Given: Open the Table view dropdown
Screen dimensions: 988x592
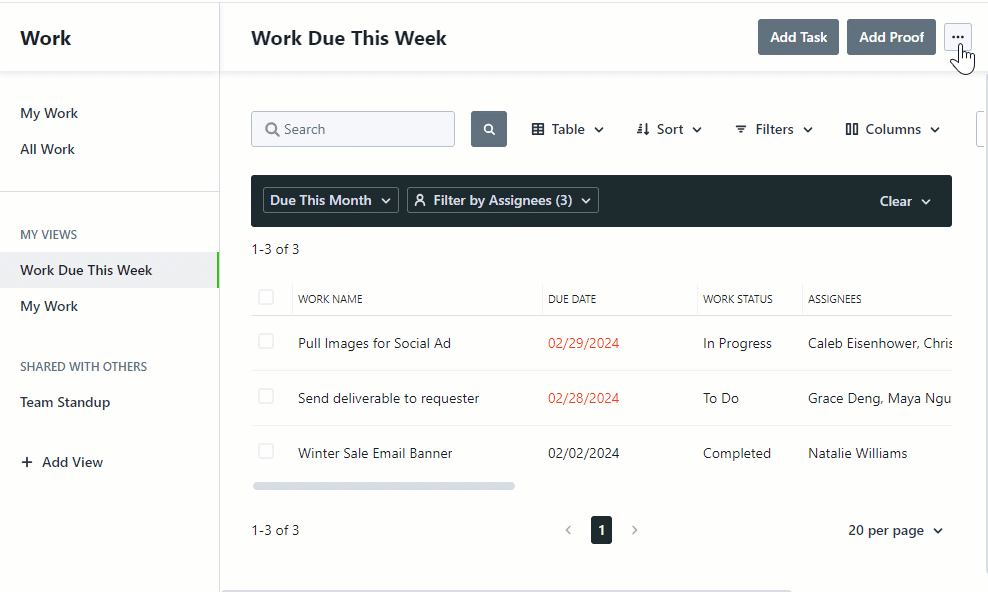Looking at the screenshot, I should (568, 129).
